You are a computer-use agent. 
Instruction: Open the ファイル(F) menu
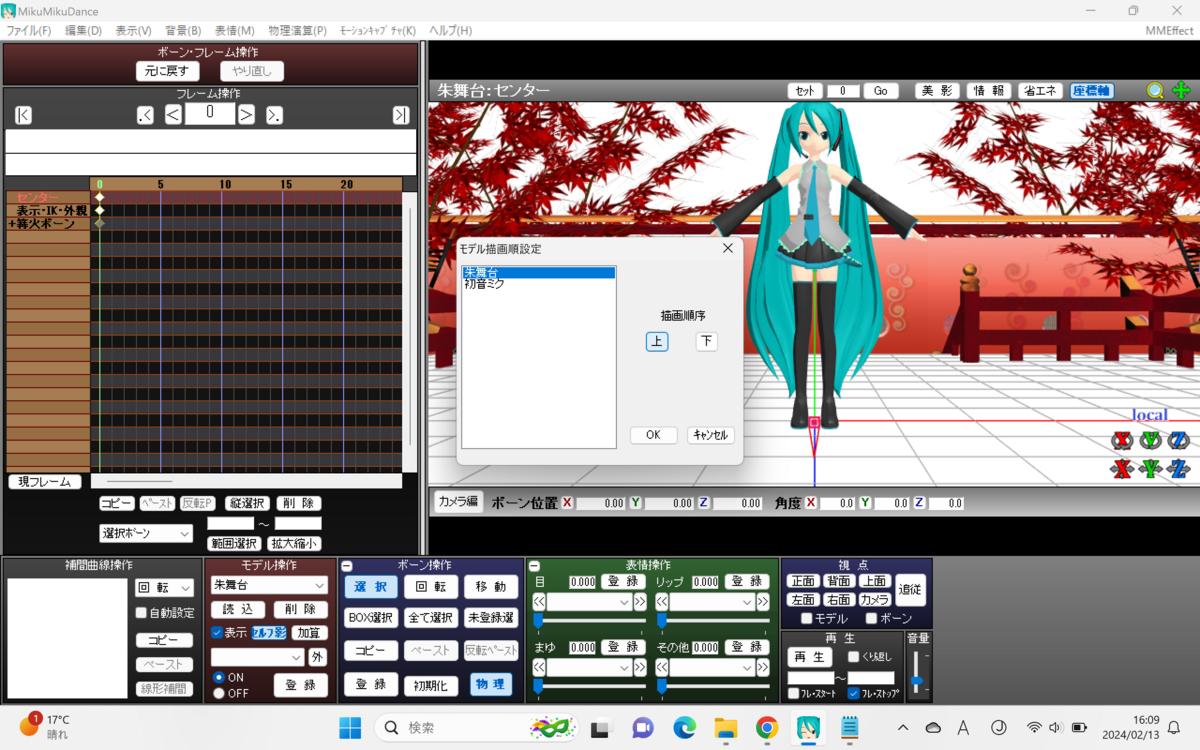(29, 31)
